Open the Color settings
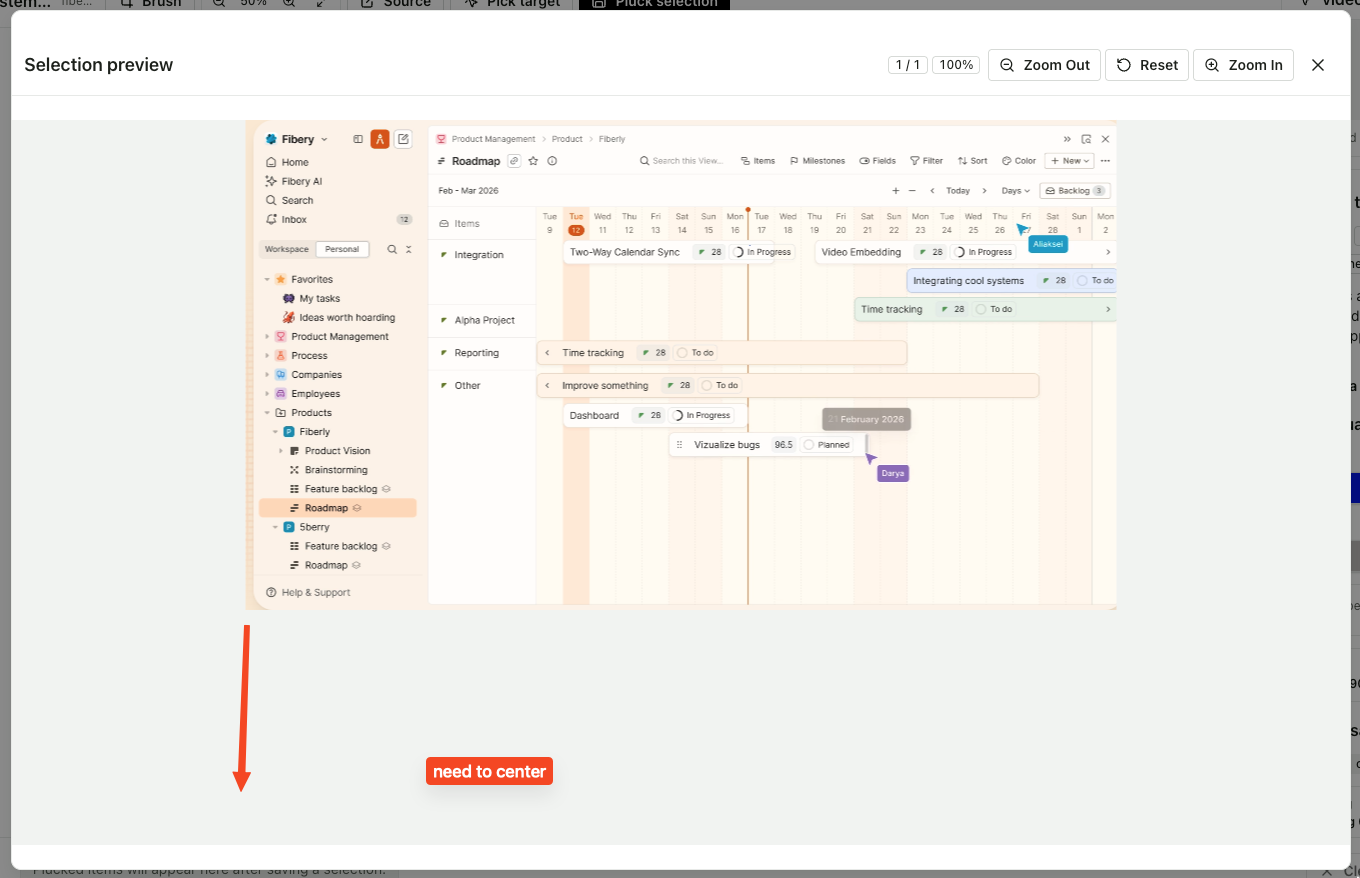Viewport: 1360px width, 878px height. pos(1019,160)
